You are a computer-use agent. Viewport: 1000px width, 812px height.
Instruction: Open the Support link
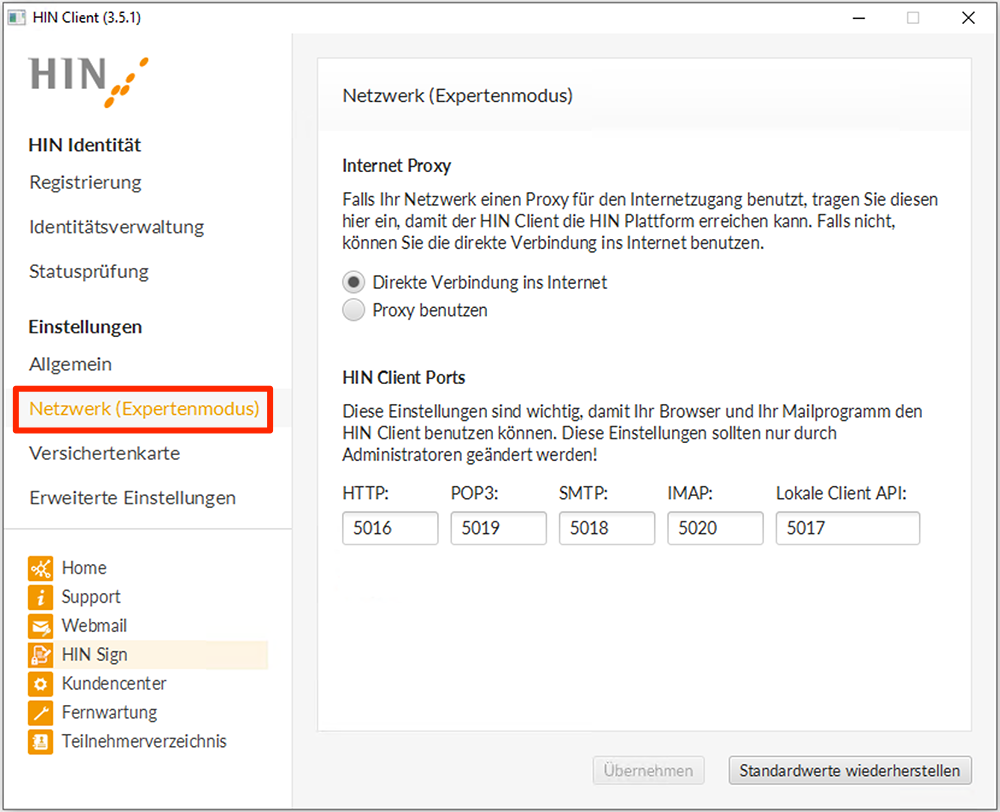click(x=91, y=597)
